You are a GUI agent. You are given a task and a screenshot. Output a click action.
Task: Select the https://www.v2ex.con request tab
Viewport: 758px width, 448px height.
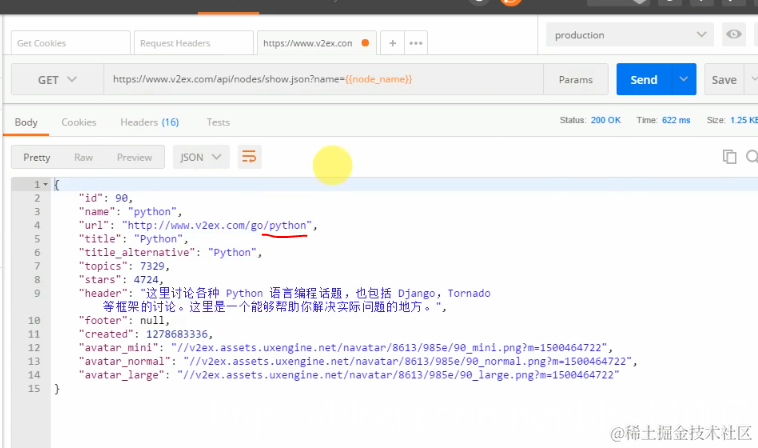pos(317,43)
